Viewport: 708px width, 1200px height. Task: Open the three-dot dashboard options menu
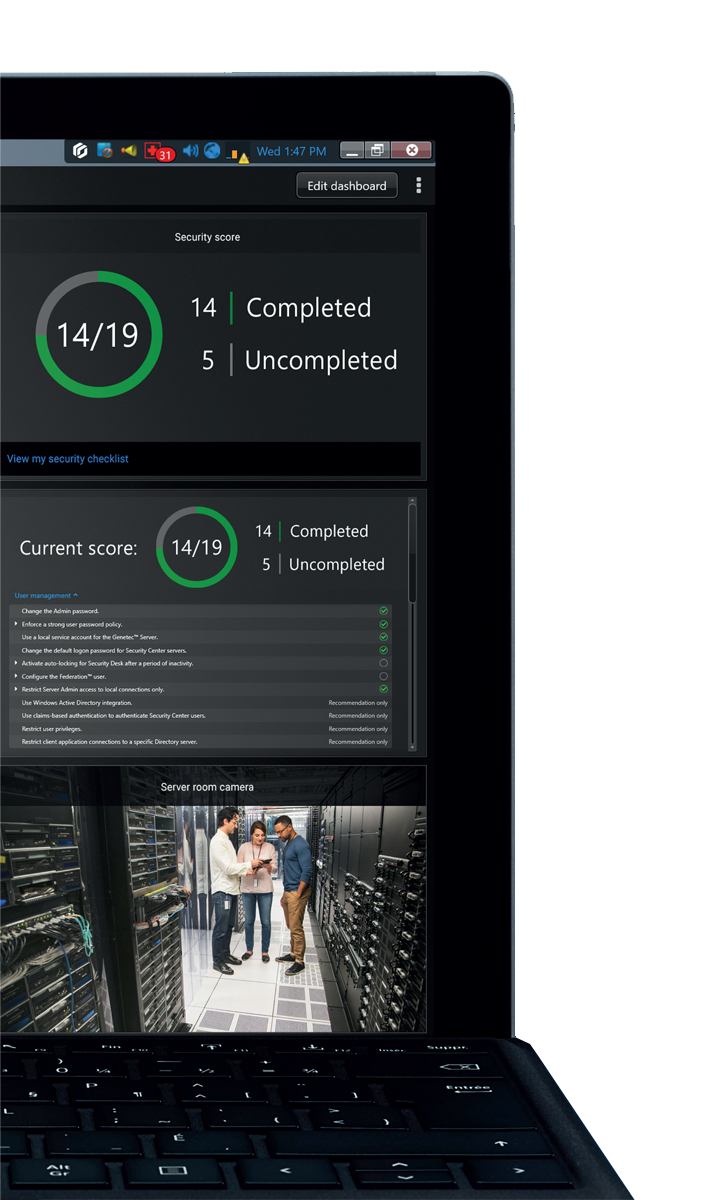419,186
